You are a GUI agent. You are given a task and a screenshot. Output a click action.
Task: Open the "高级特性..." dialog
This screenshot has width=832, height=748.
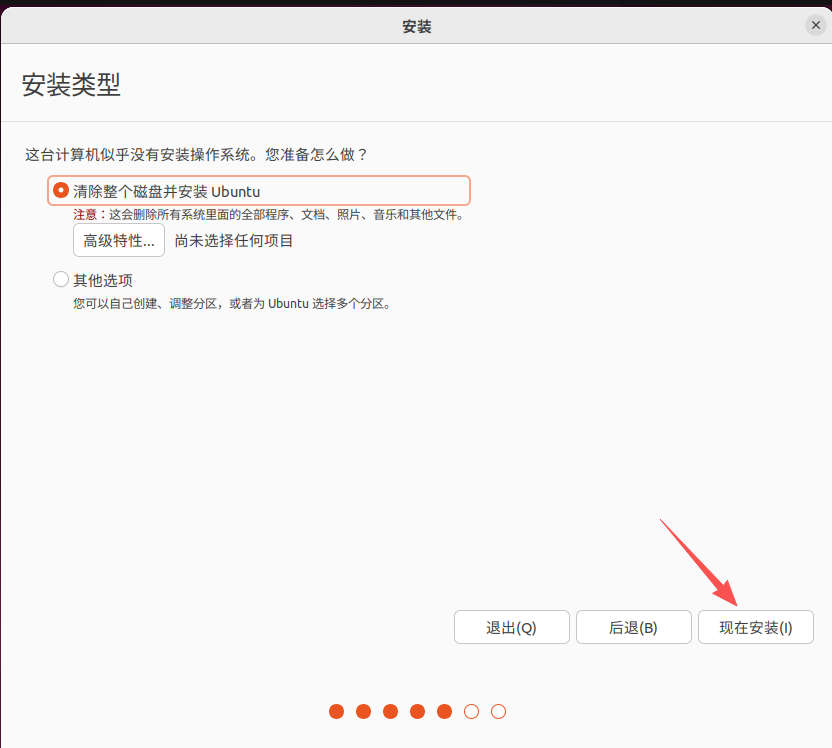point(119,240)
